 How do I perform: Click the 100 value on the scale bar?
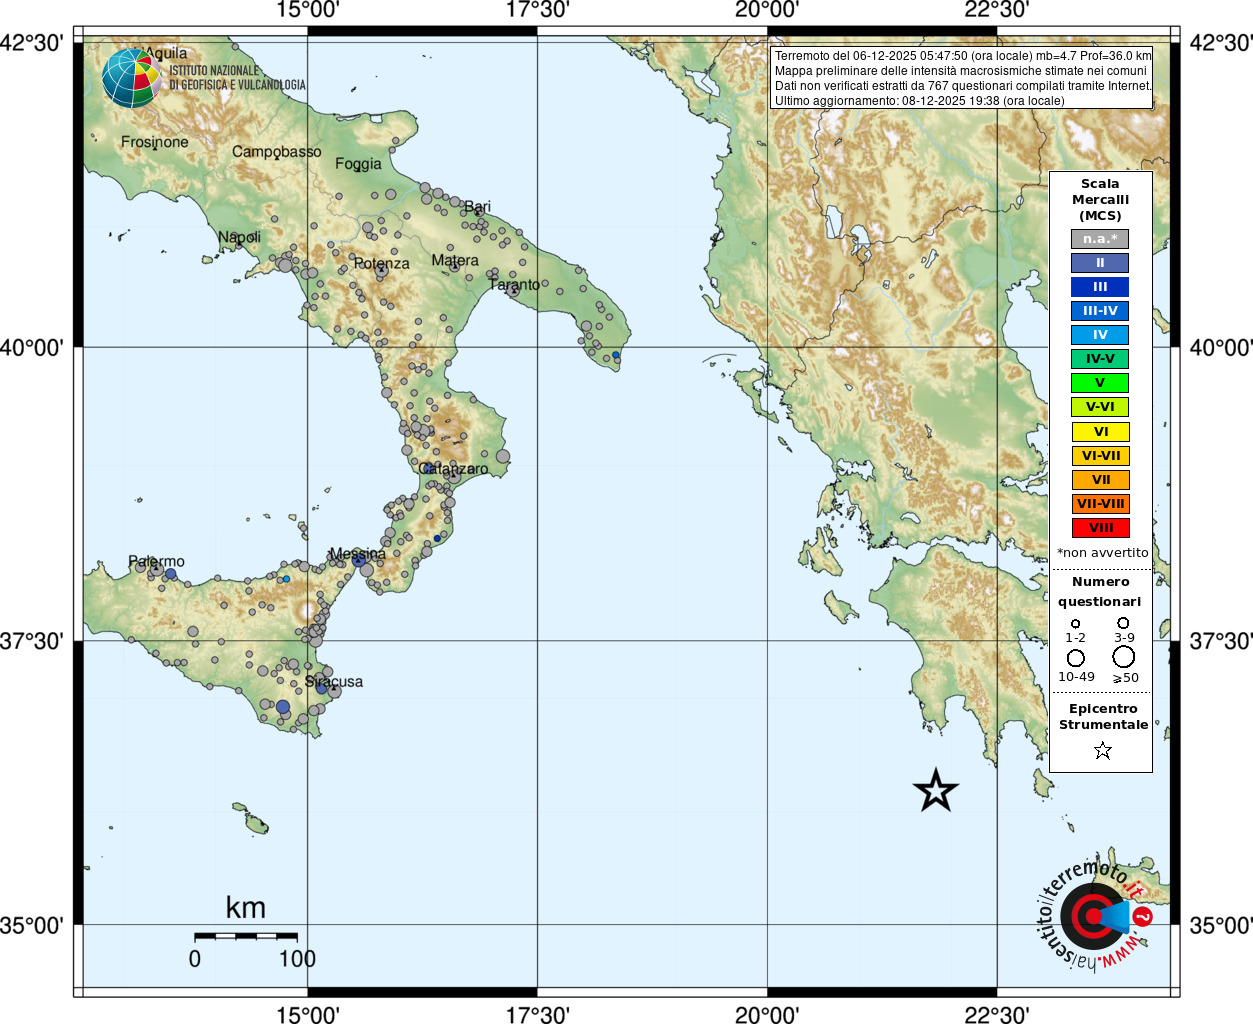[x=298, y=959]
